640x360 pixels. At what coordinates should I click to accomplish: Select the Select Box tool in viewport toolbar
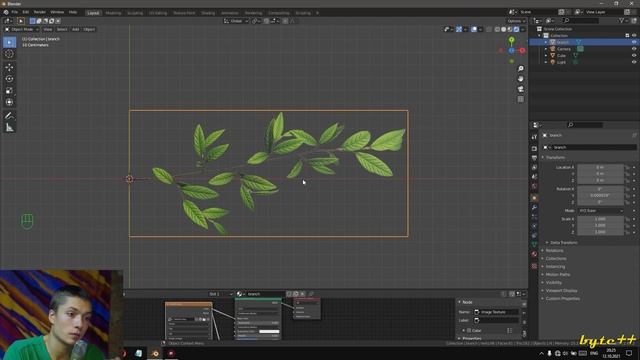coord(9,42)
